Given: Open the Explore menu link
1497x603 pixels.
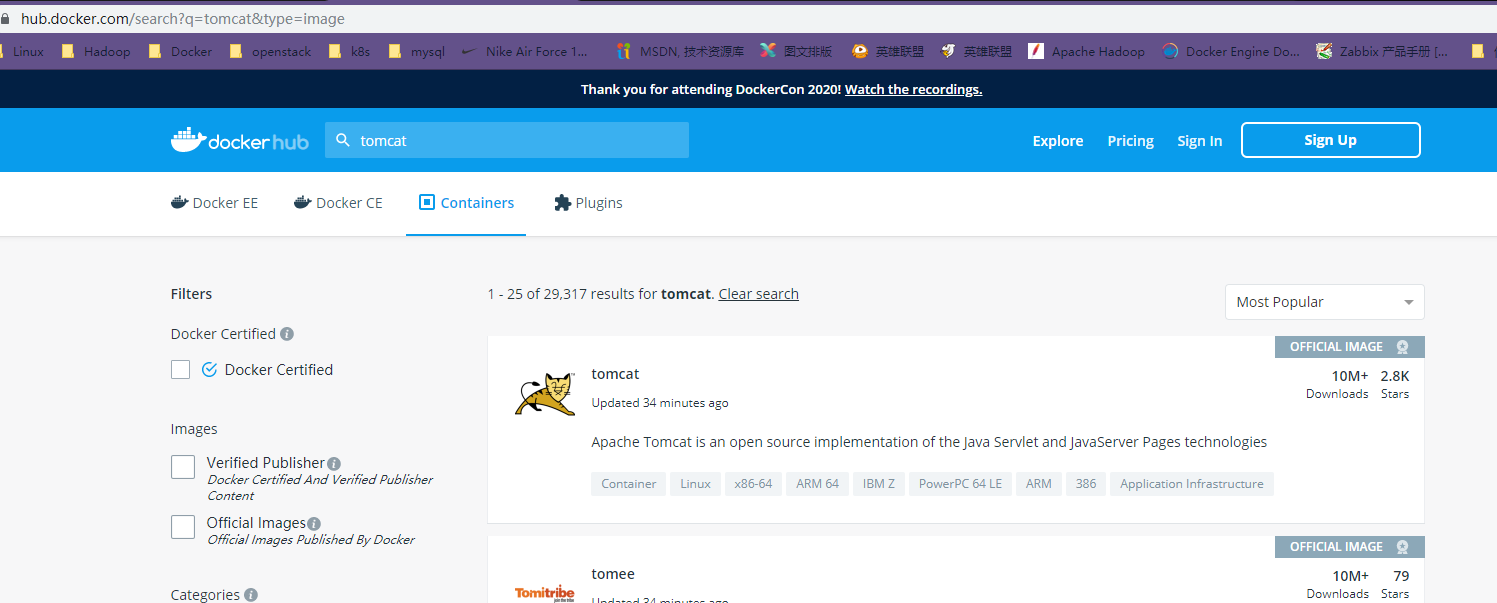Looking at the screenshot, I should (1058, 141).
